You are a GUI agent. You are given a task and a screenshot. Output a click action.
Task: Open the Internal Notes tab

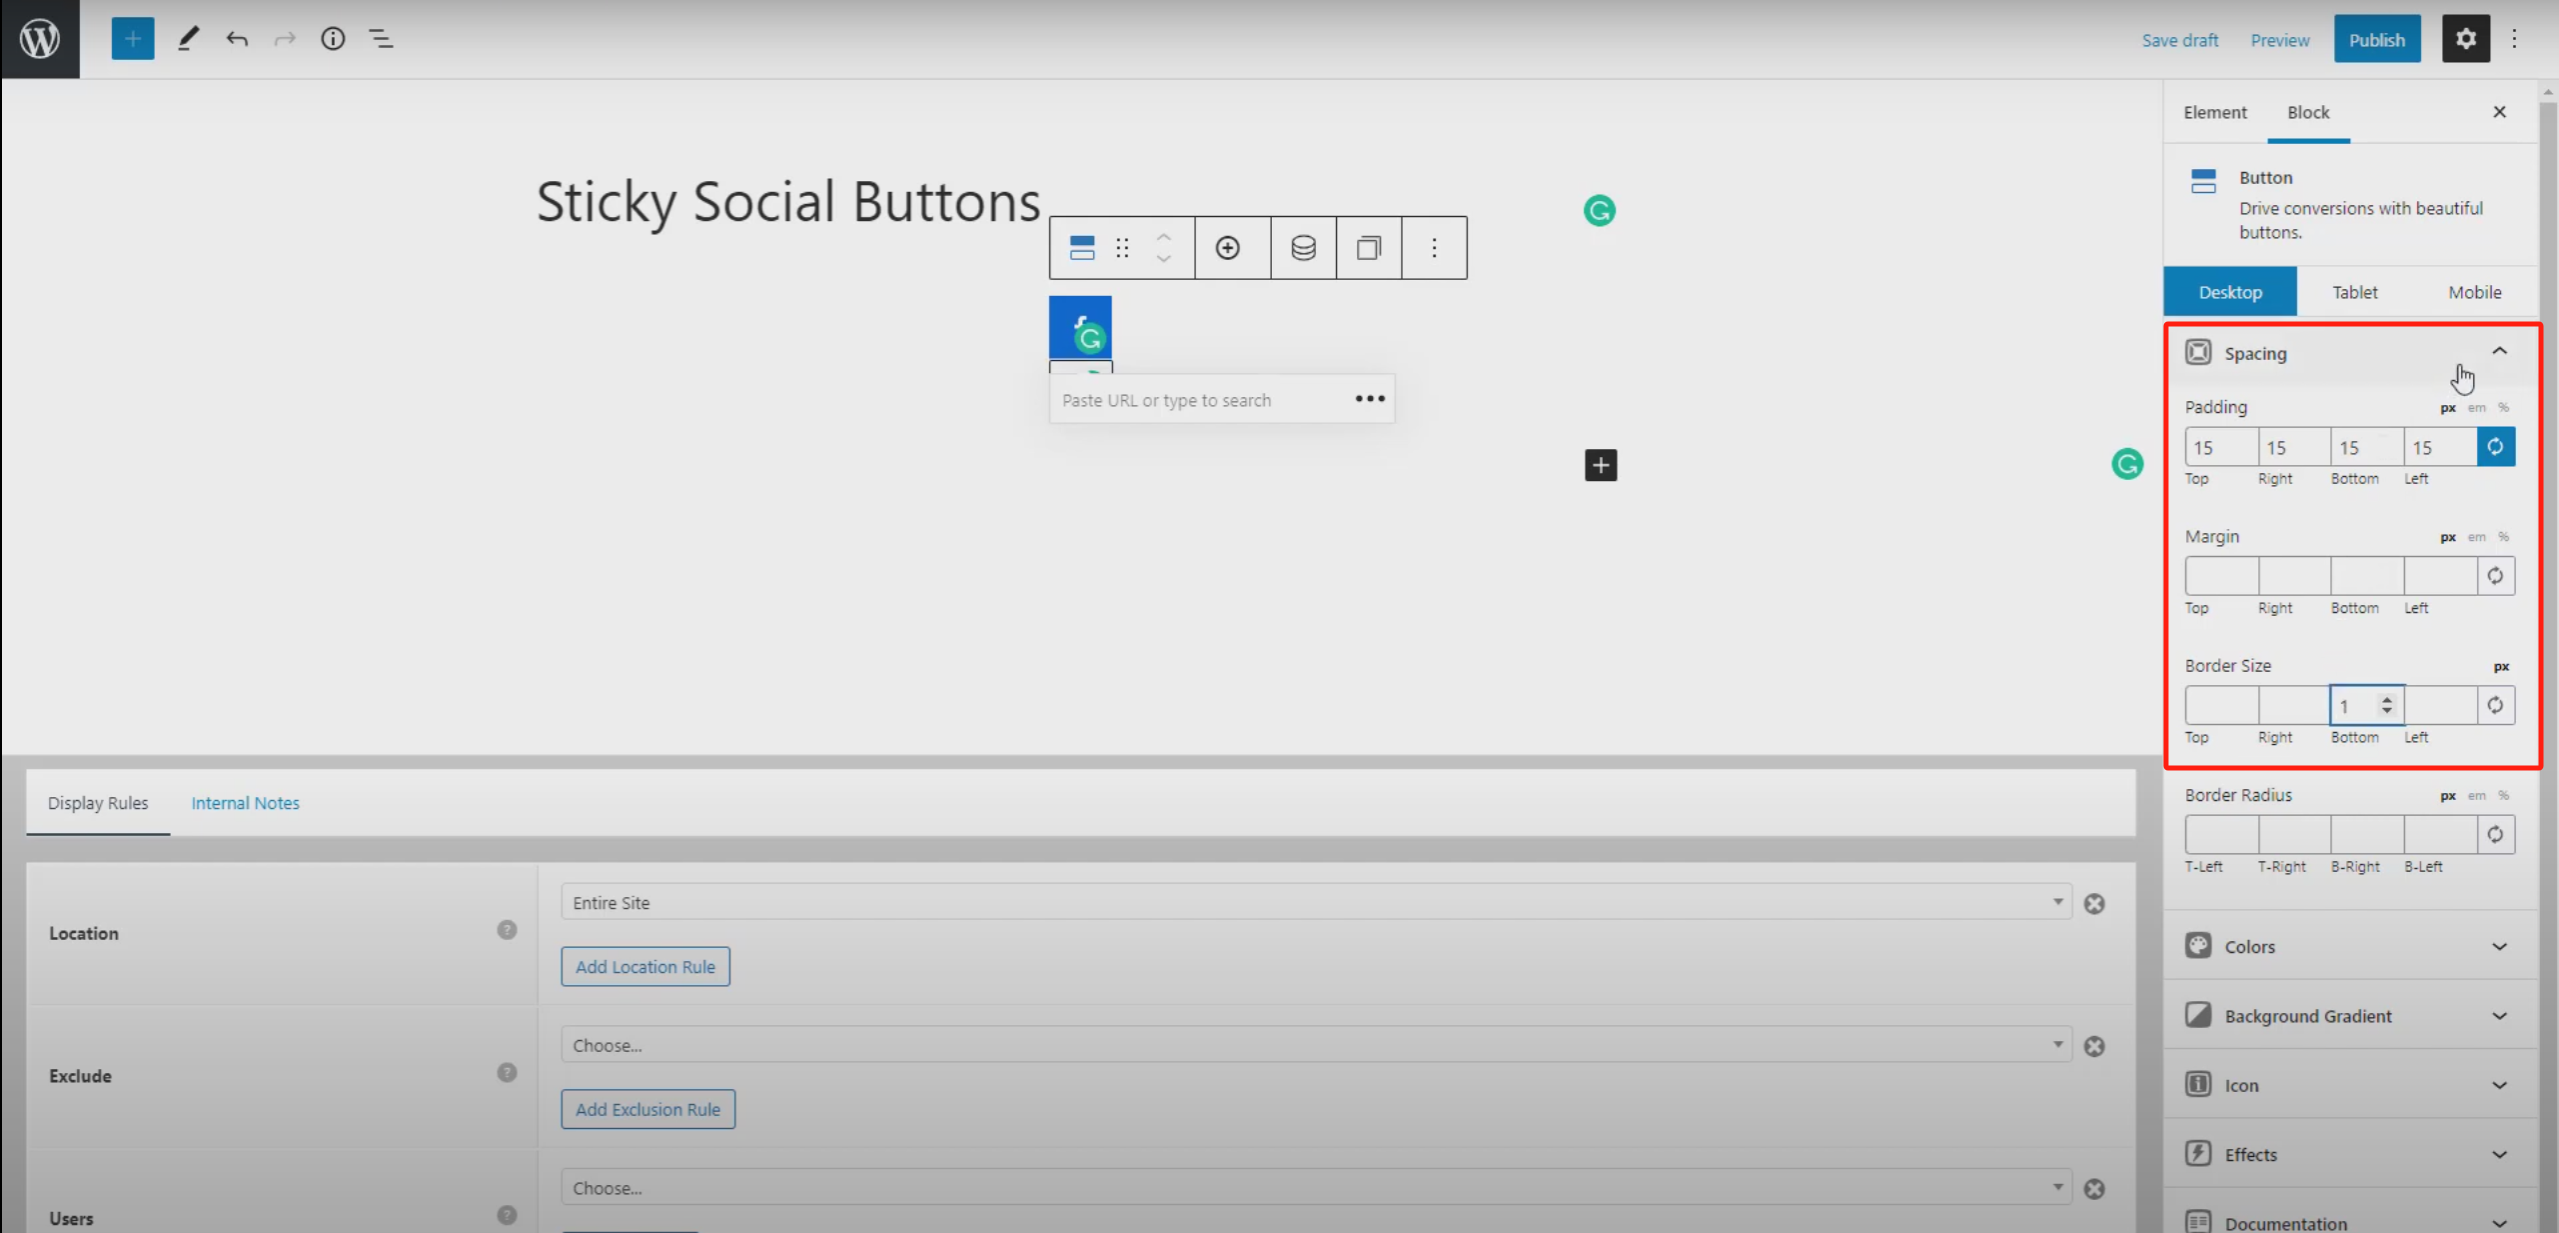(245, 802)
